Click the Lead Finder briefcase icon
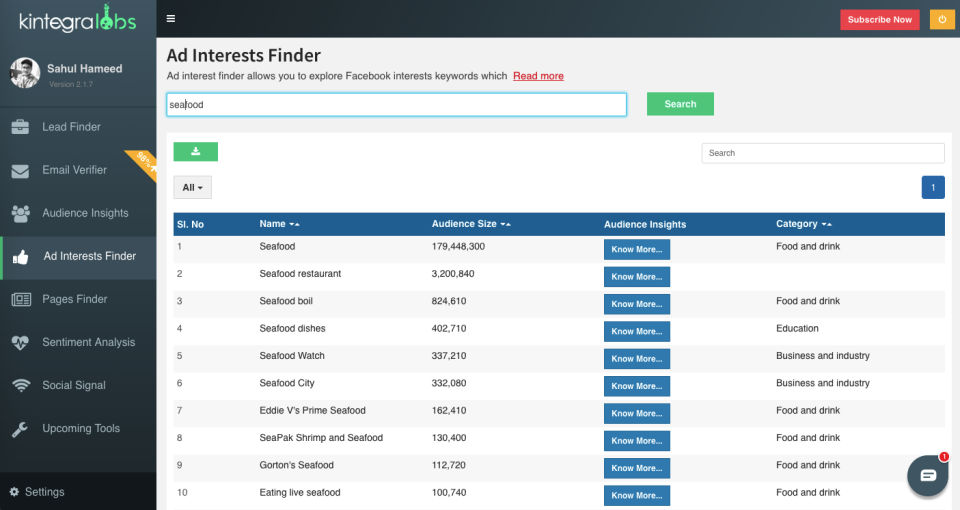This screenshot has width=960, height=510. [x=20, y=127]
